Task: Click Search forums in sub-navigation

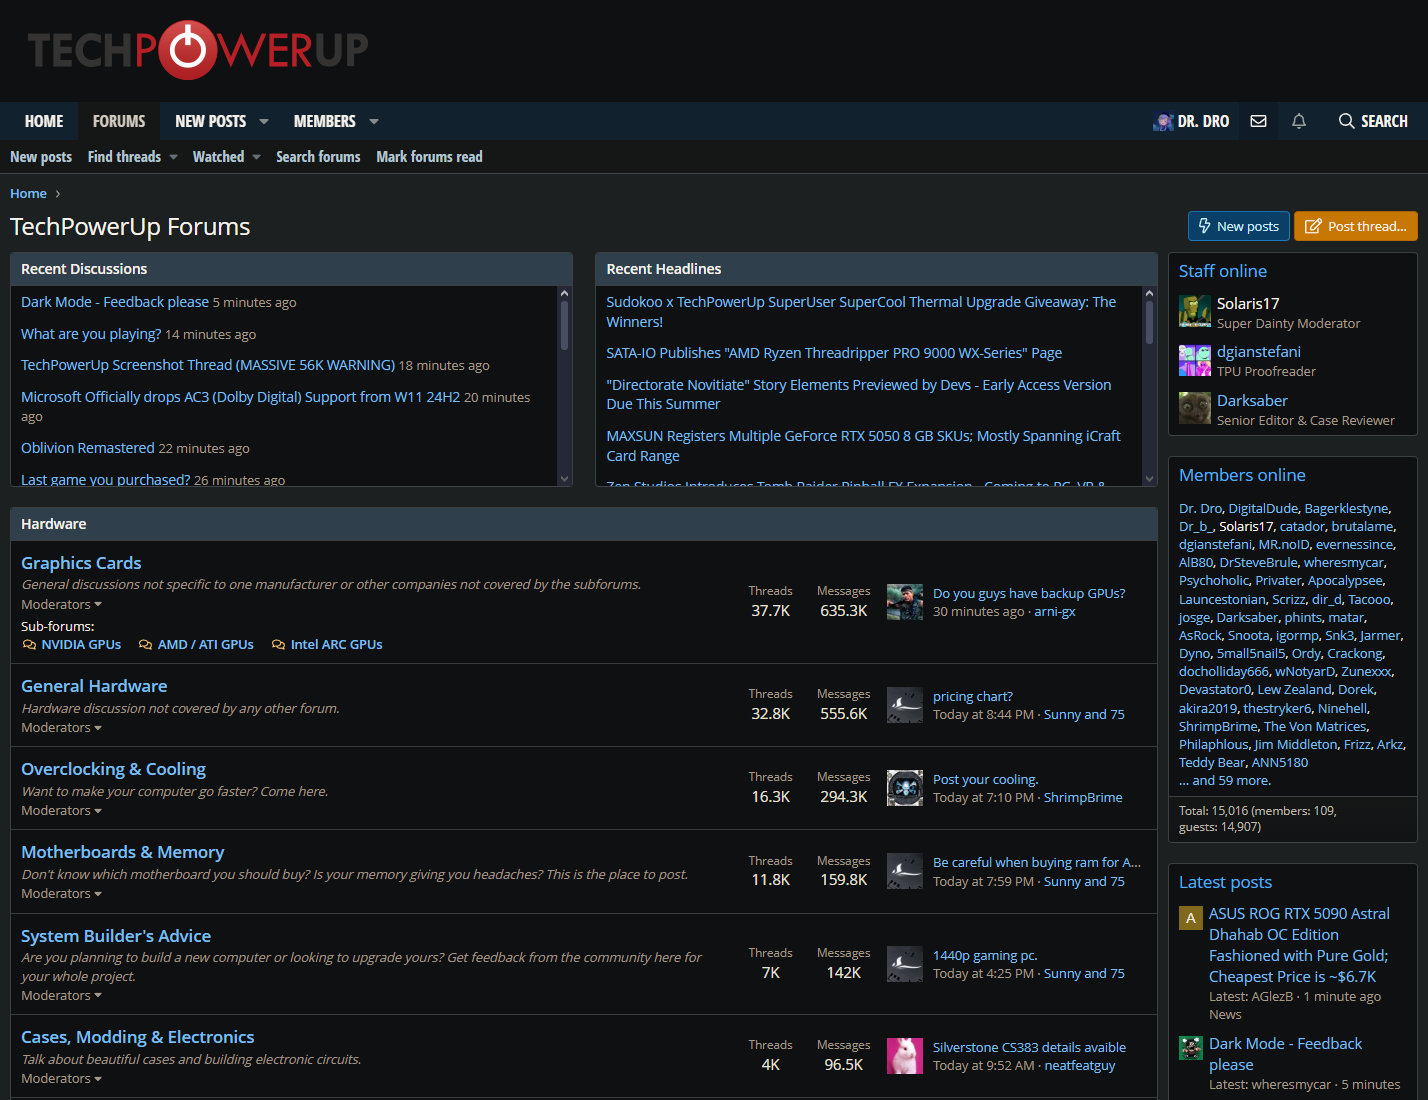Action: click(318, 157)
